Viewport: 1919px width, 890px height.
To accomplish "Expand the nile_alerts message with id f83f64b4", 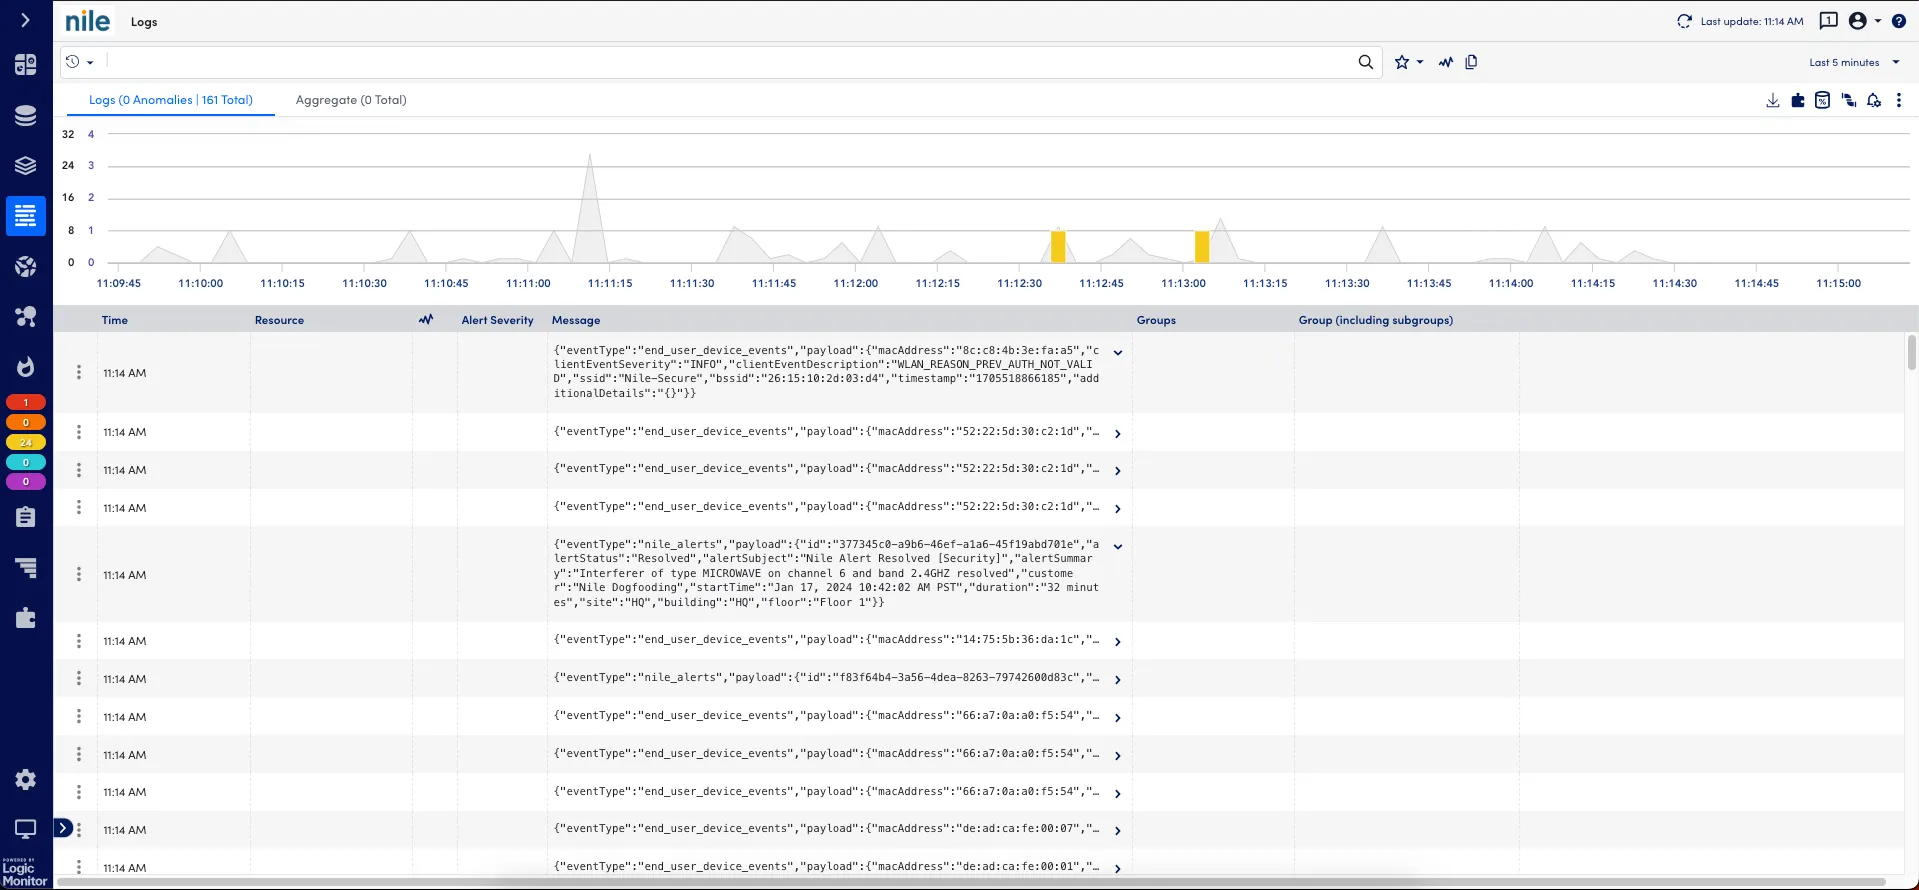I will [1118, 680].
